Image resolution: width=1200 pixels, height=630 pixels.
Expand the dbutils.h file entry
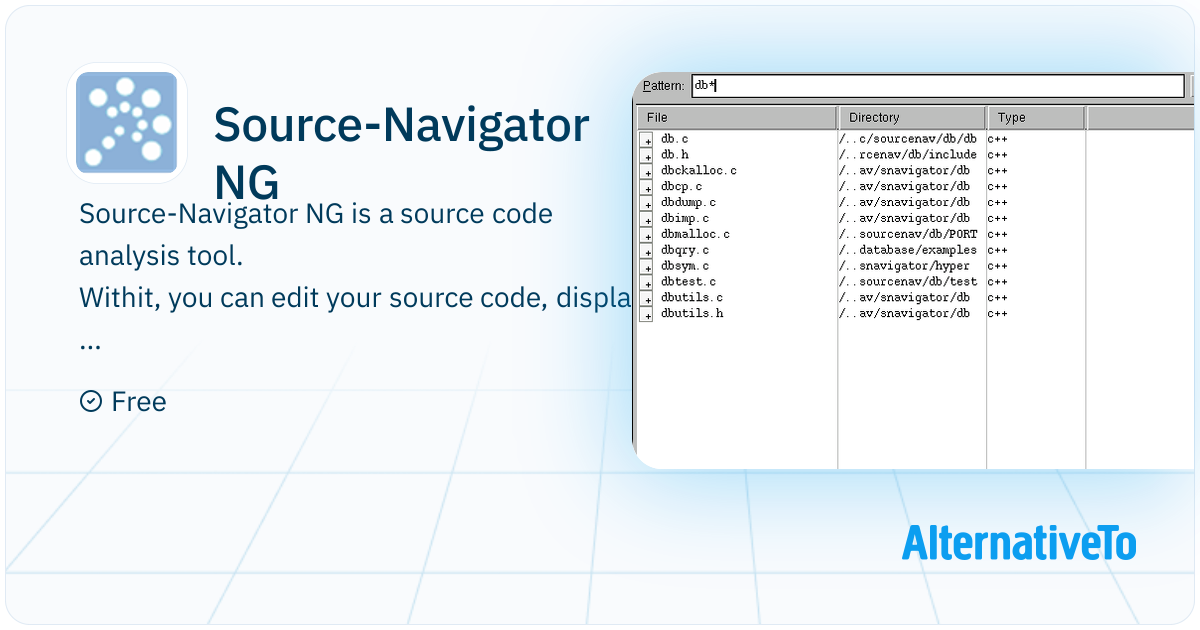(x=647, y=314)
